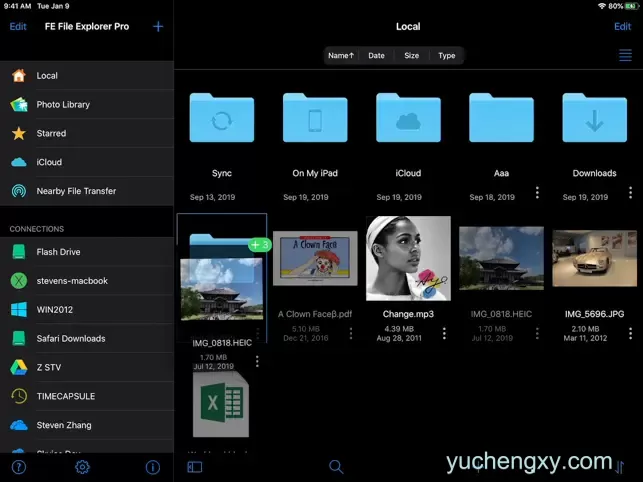Click the 'Change.mp3' file name
The height and width of the screenshot is (482, 643).
coord(408,314)
